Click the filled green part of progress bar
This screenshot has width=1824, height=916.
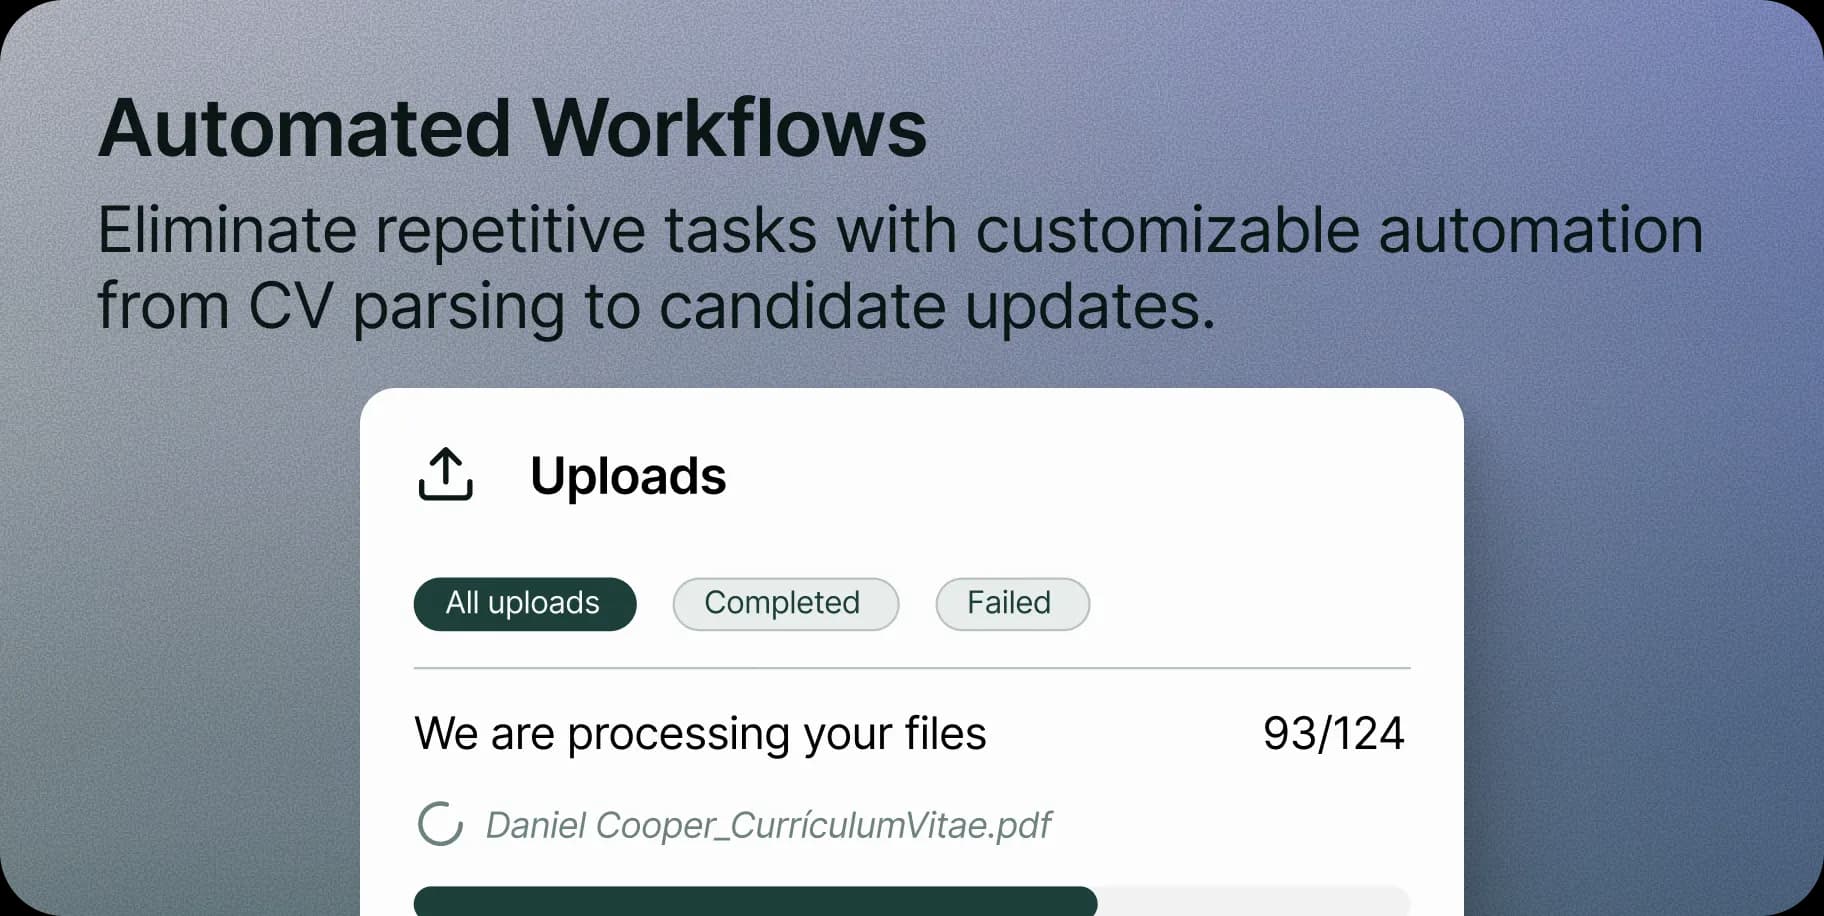coord(755,900)
